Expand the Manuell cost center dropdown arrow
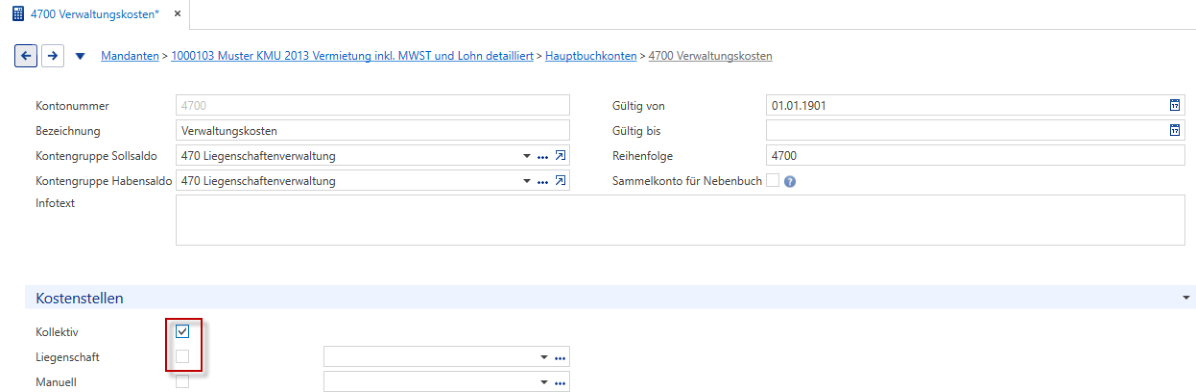 545,382
